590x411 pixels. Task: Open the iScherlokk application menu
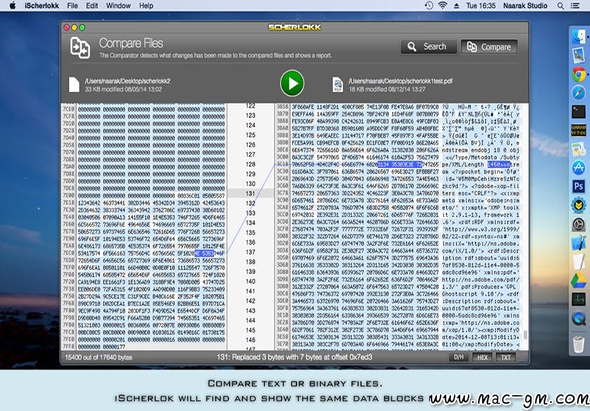(x=41, y=6)
